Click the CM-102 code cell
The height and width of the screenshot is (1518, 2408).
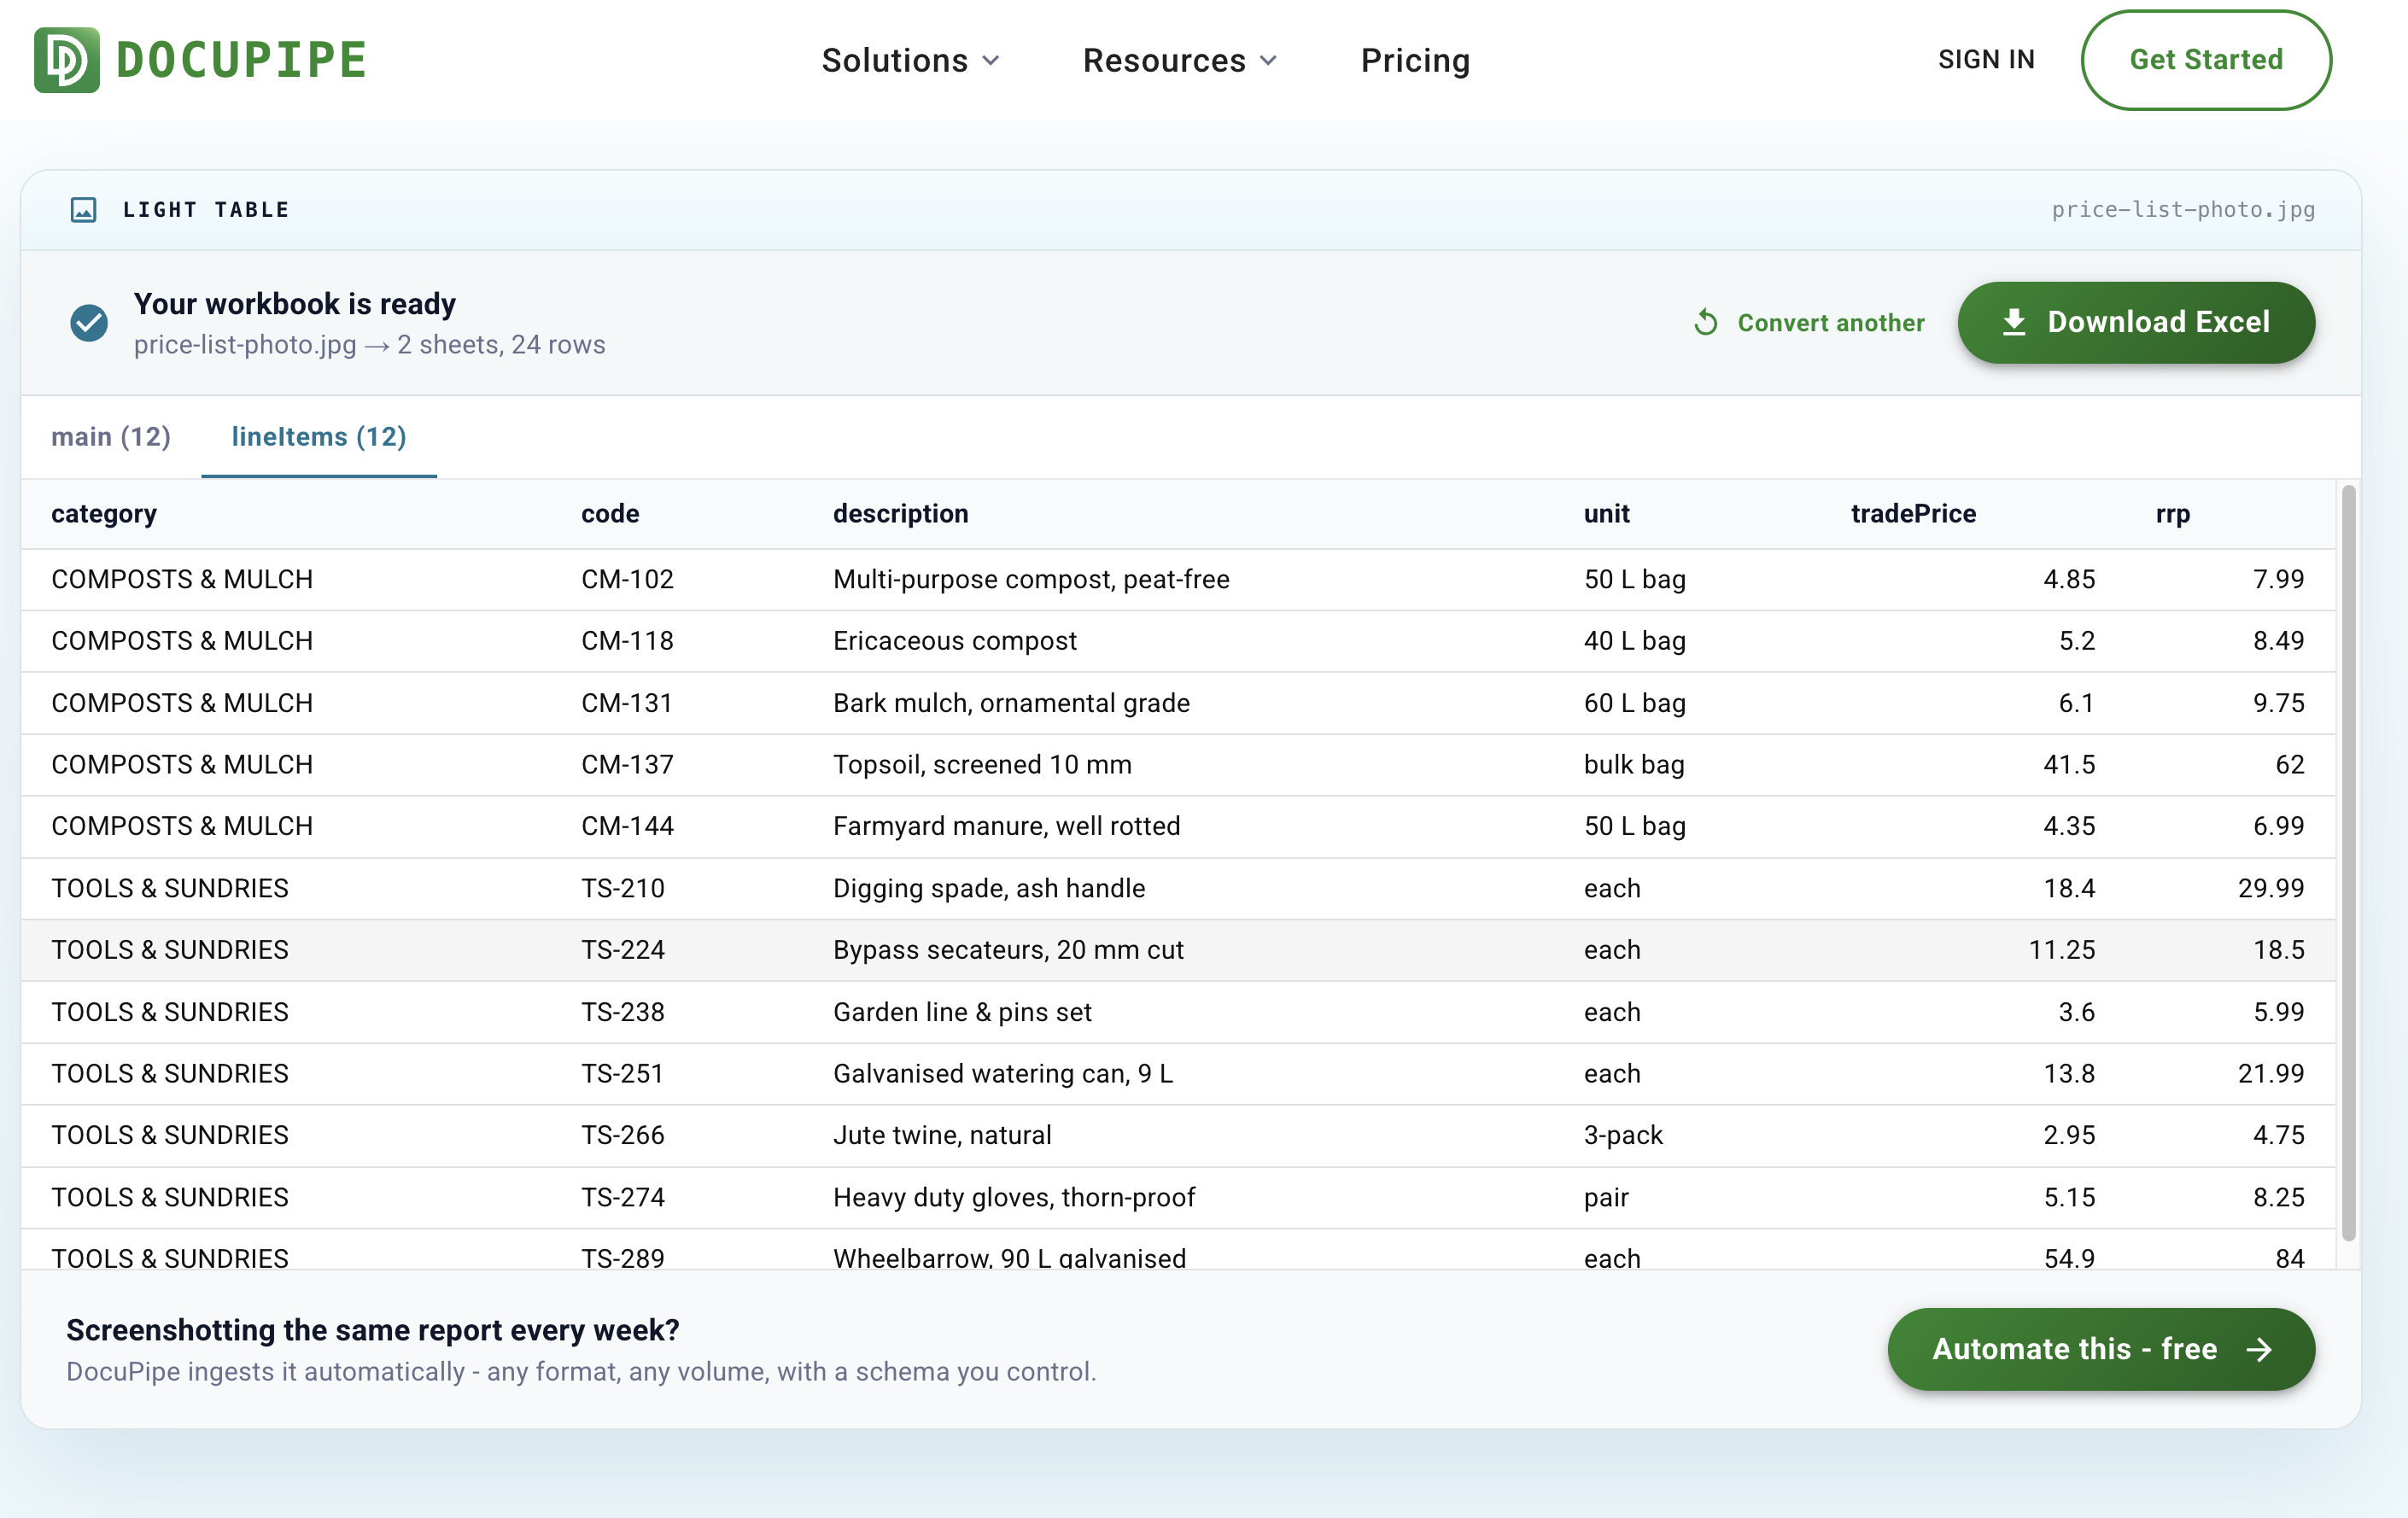[x=627, y=579]
